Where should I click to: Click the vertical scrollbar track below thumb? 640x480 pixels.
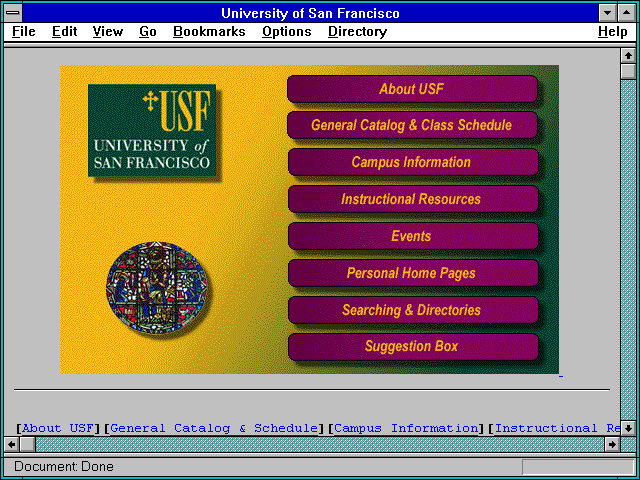628,250
